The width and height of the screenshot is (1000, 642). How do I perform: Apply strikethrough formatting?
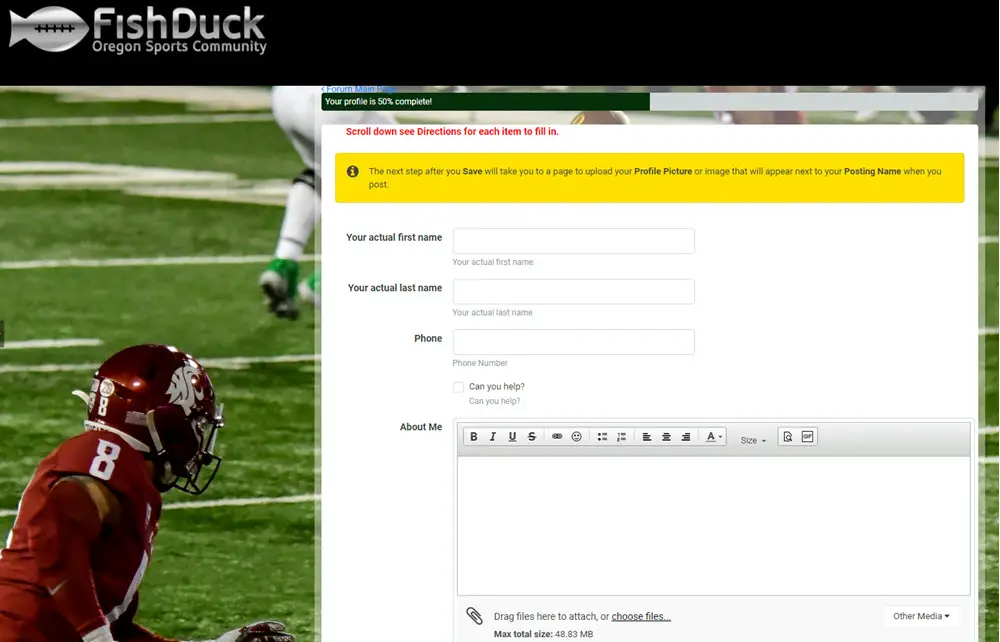click(x=532, y=436)
